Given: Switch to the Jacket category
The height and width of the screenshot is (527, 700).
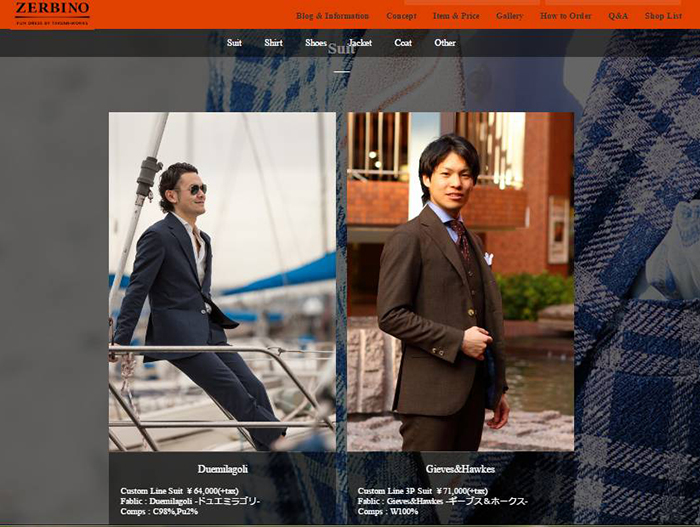Looking at the screenshot, I should tap(360, 43).
